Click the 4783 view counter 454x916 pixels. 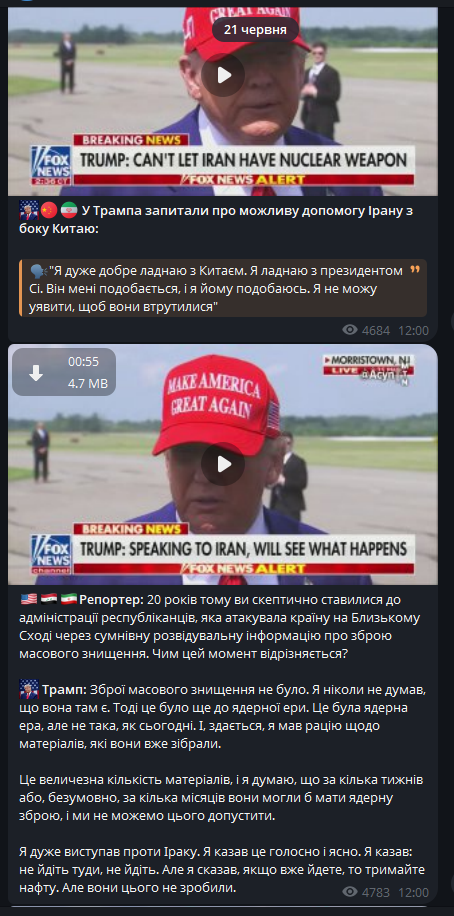click(376, 893)
